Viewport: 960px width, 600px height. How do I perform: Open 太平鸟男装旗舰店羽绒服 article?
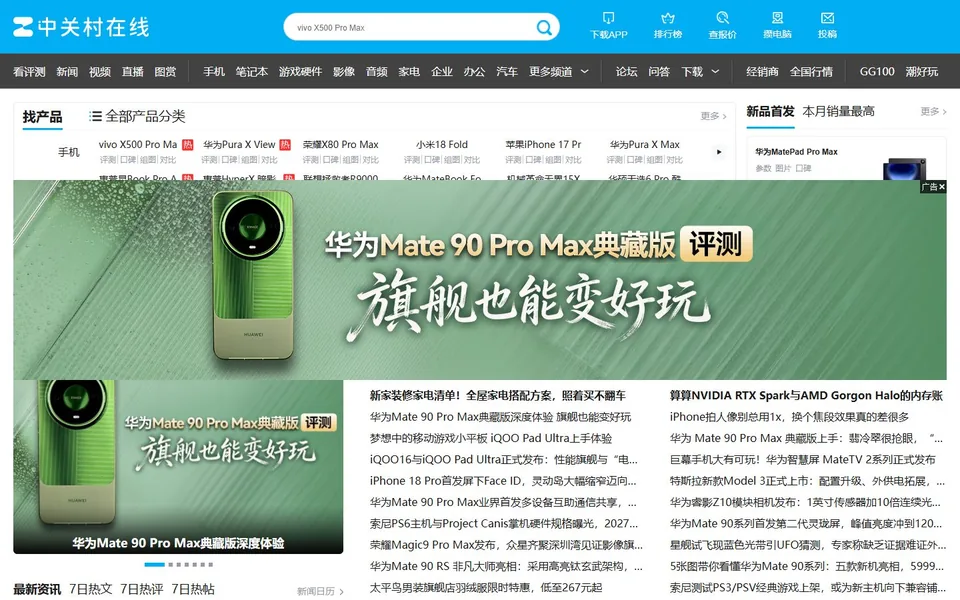point(486,587)
